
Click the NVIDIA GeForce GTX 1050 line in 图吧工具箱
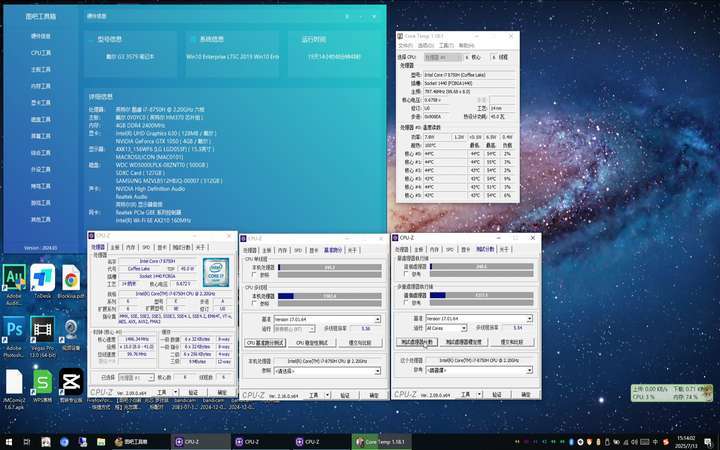[163, 141]
